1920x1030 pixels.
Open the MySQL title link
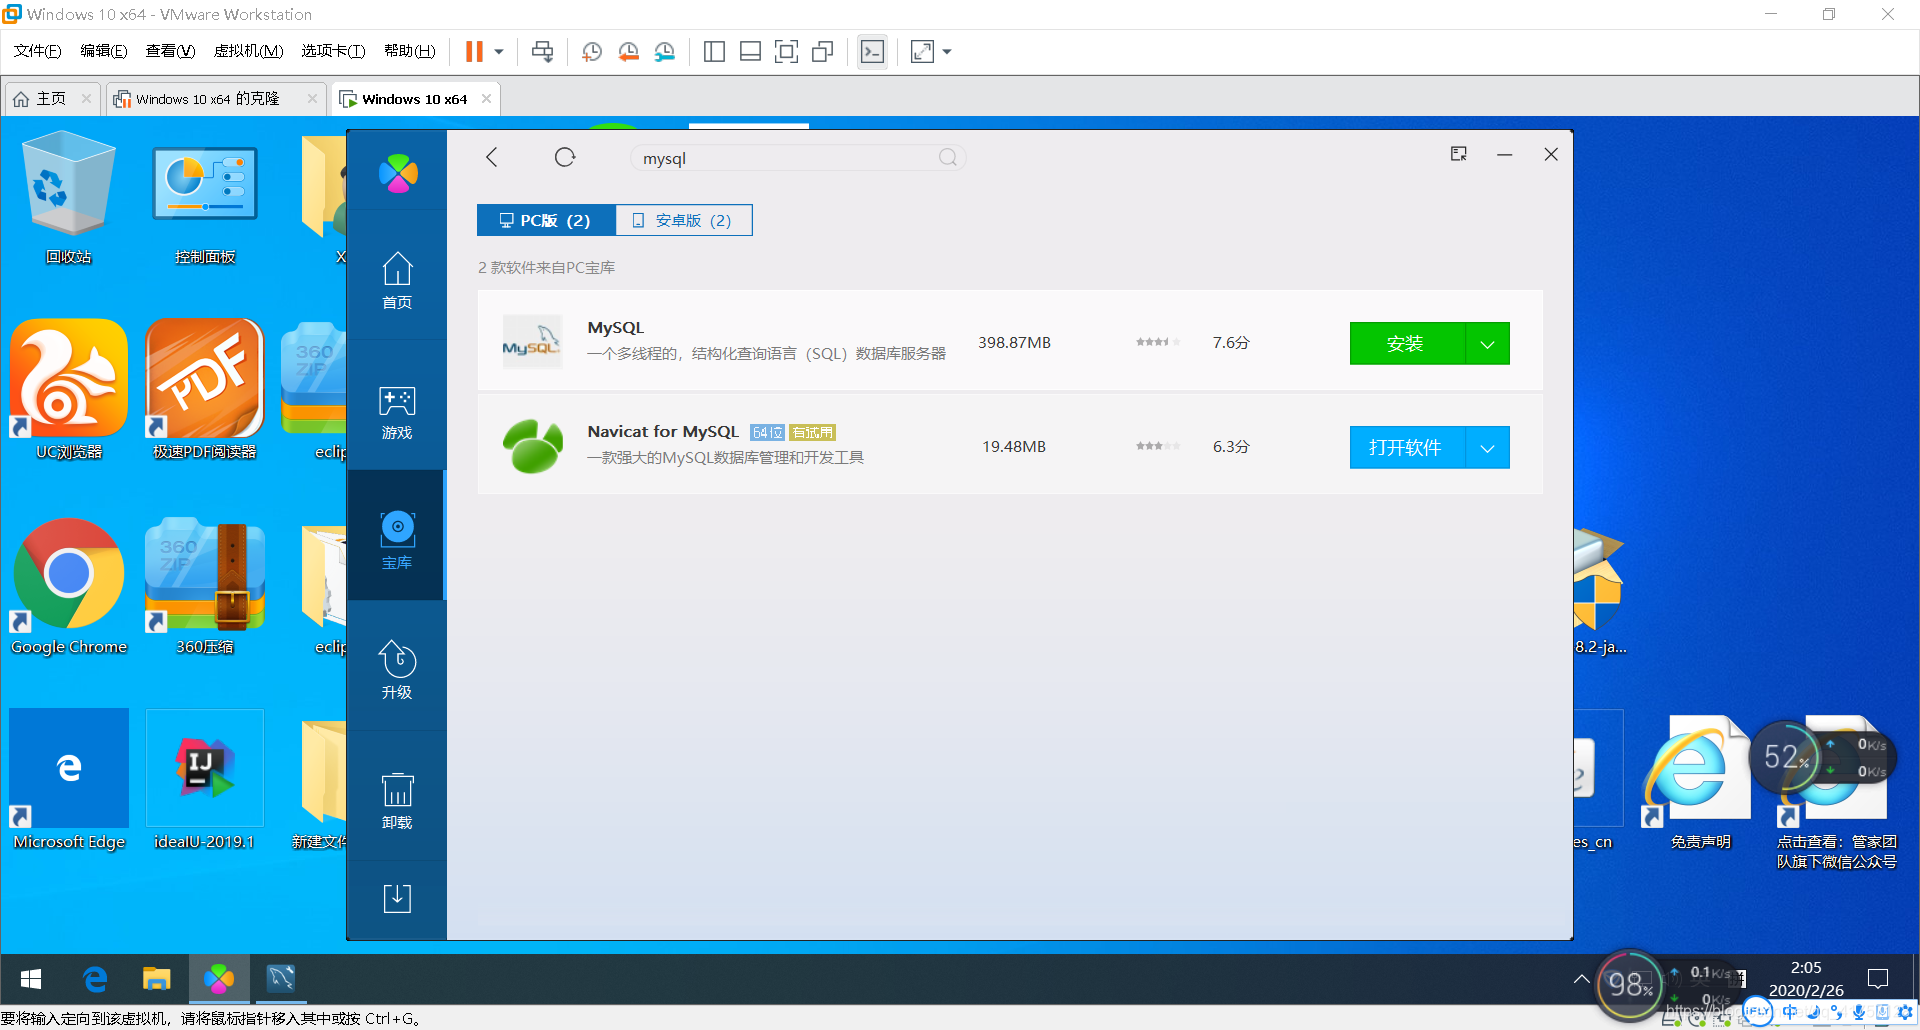point(616,328)
